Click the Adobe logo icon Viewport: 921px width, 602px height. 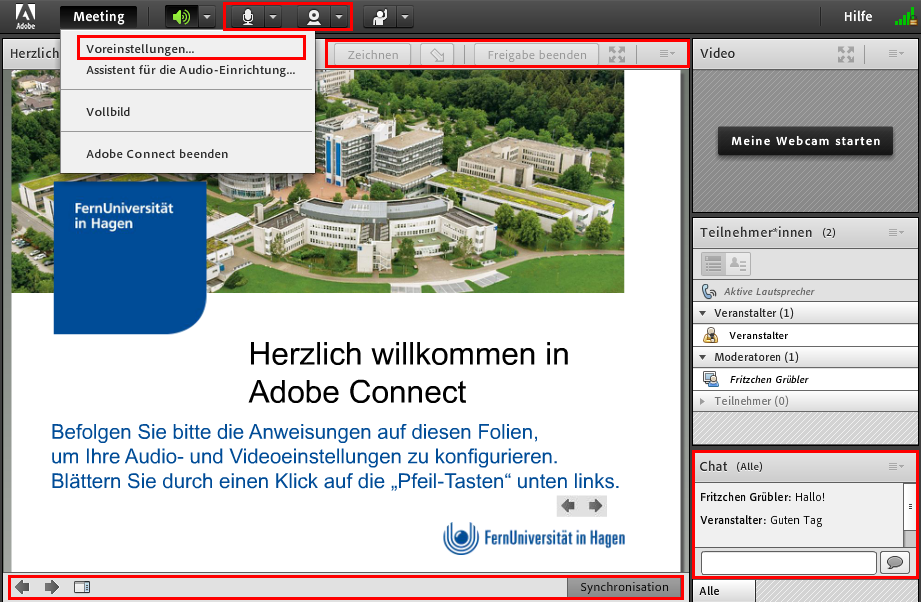[x=25, y=16]
